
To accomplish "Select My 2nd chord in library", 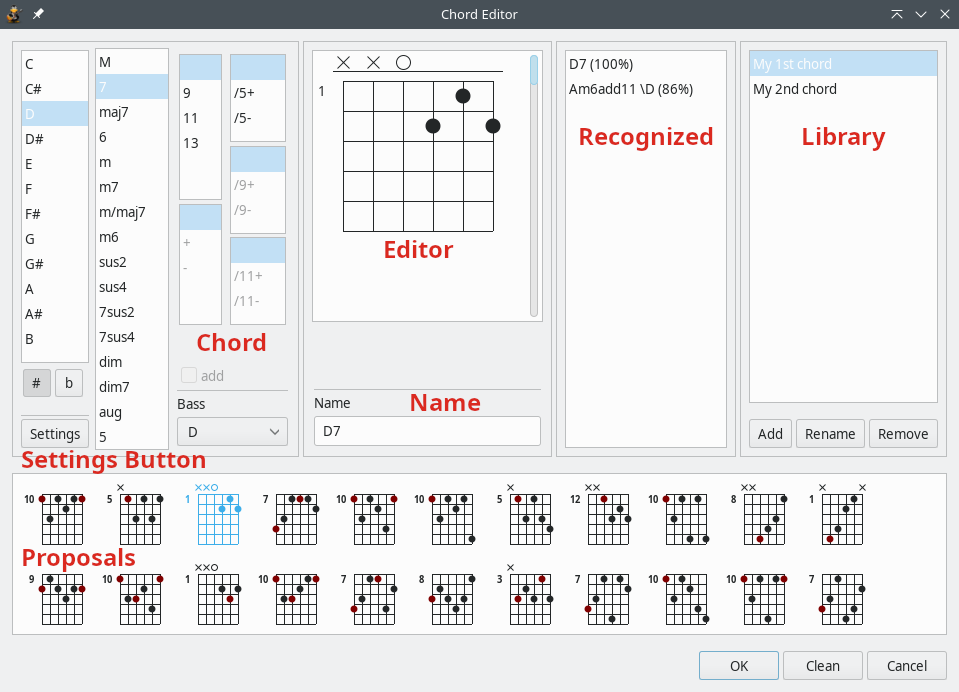I will coord(795,89).
